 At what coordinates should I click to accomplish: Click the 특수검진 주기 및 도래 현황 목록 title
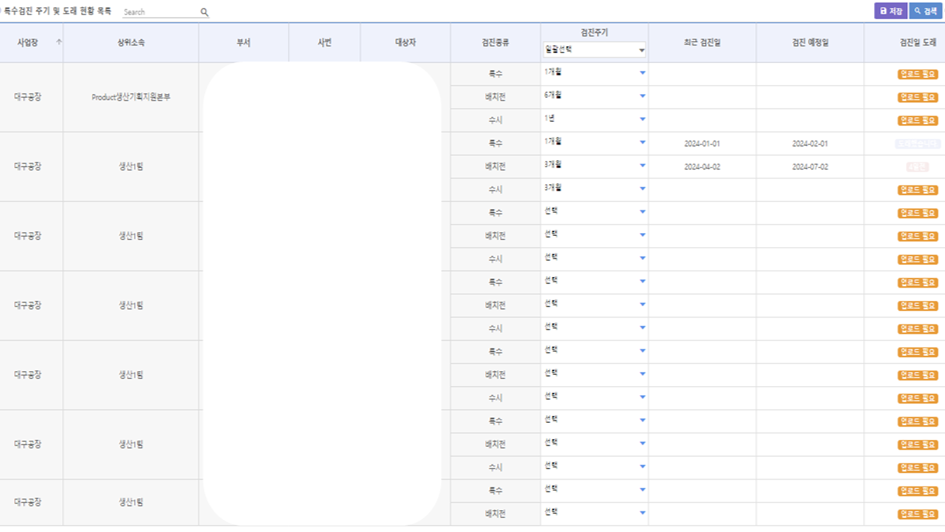pos(57,11)
